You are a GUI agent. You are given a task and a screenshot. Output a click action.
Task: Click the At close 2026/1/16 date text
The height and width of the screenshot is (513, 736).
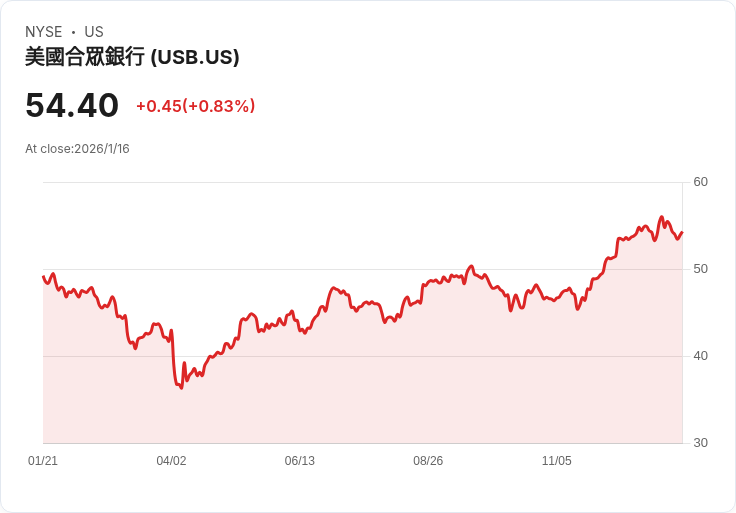77,149
